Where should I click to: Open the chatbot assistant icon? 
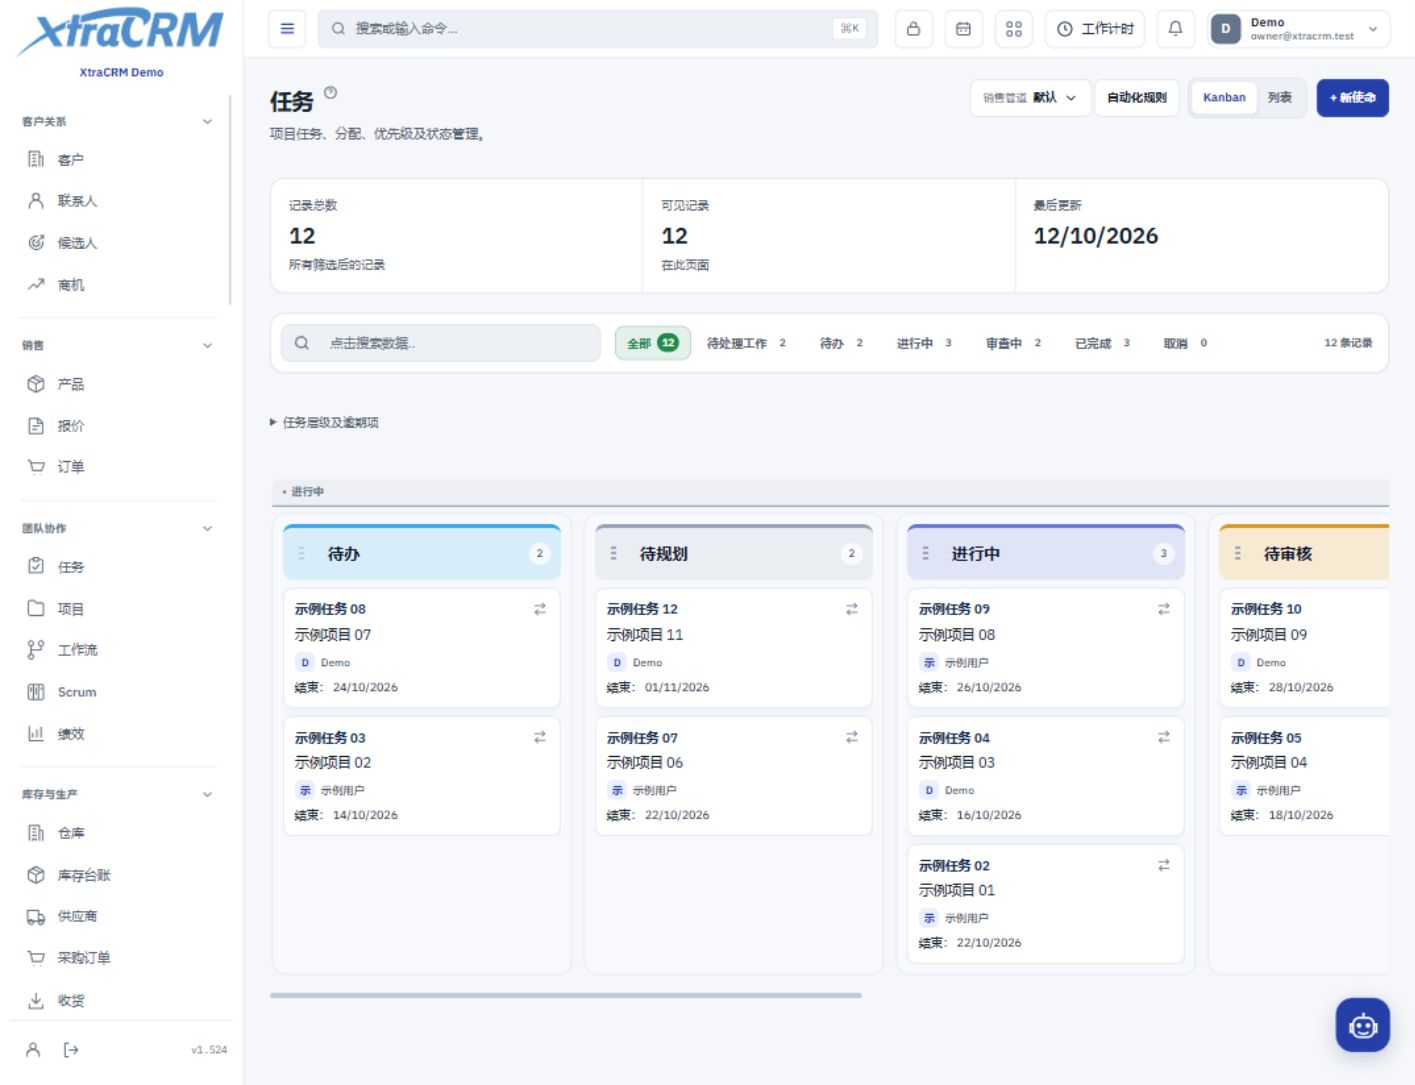(x=1362, y=1025)
